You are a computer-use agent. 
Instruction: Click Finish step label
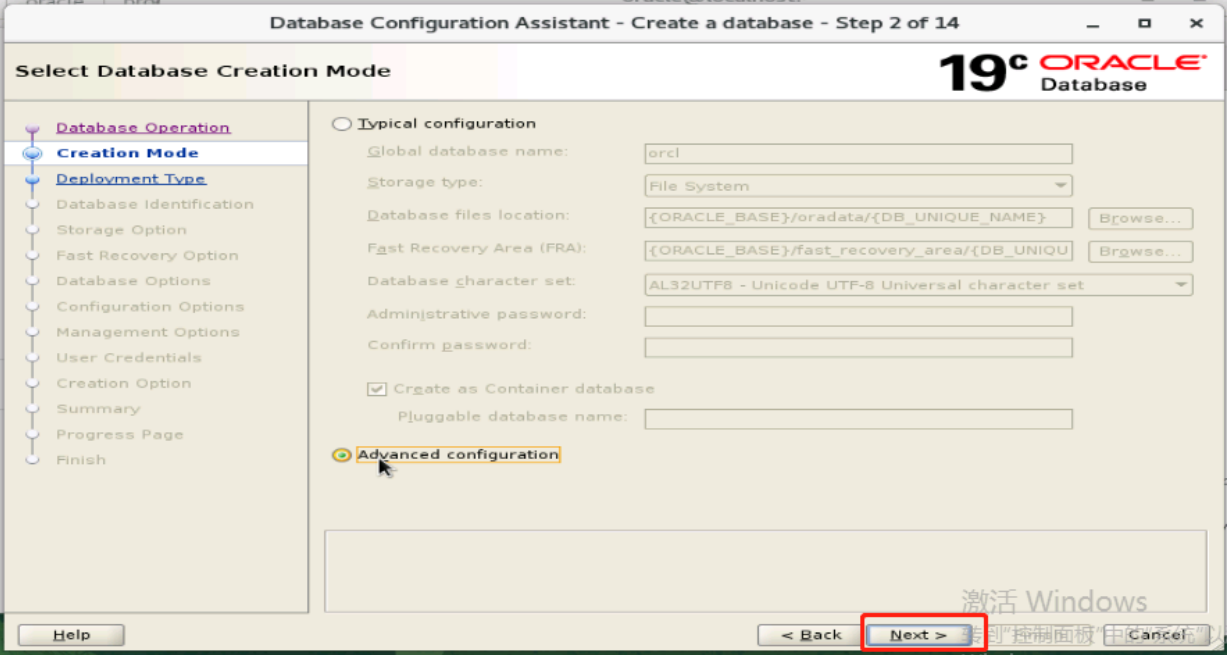coord(81,460)
